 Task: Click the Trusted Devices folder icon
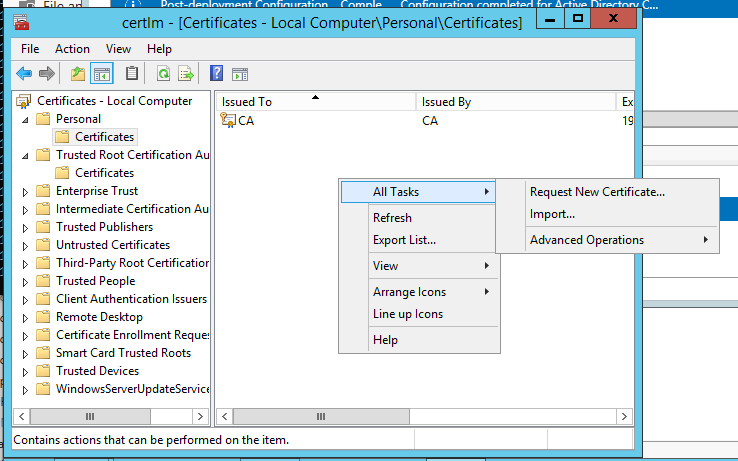[x=43, y=371]
